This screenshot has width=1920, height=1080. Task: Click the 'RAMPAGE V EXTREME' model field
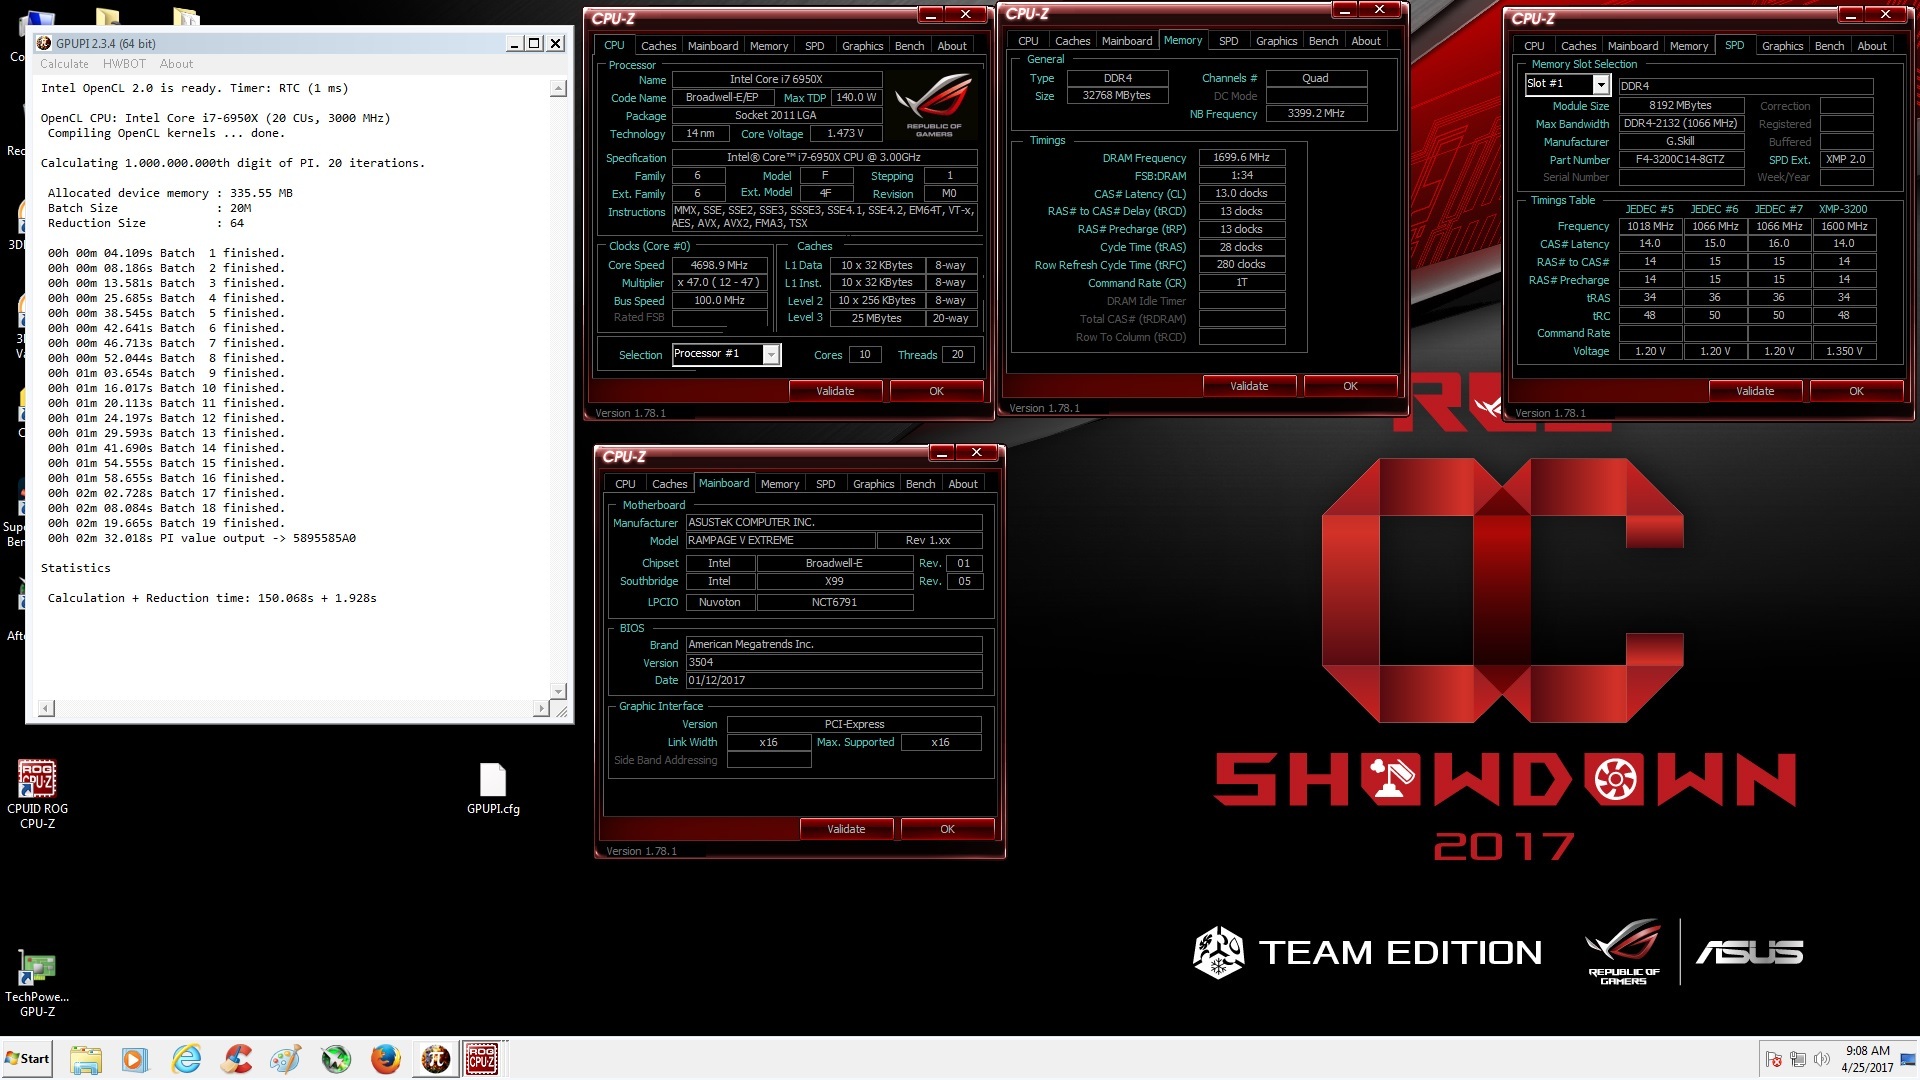(779, 540)
